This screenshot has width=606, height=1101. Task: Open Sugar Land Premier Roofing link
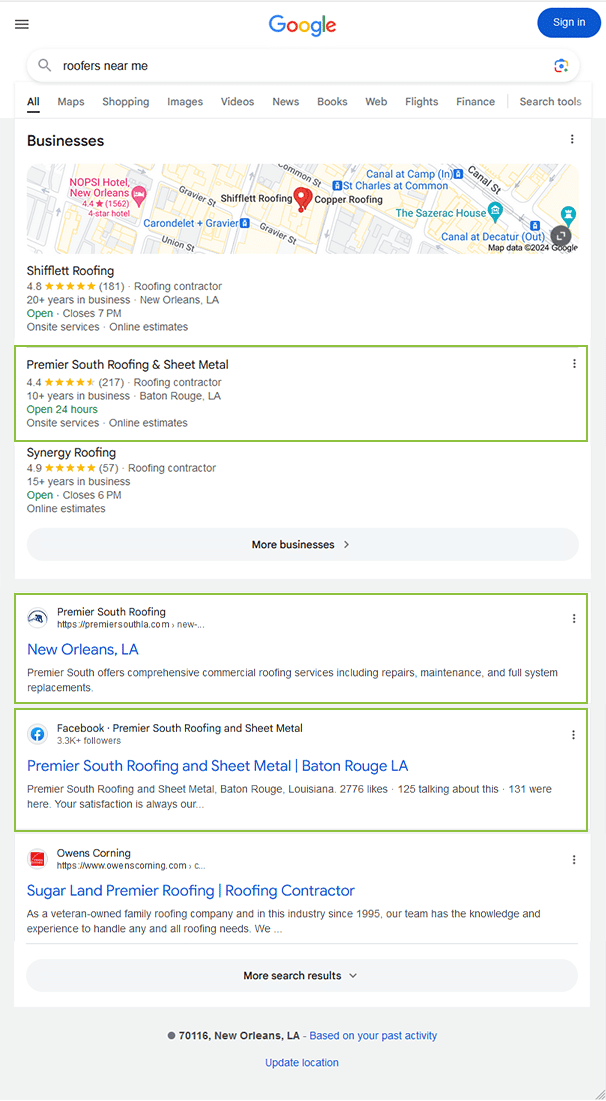pyautogui.click(x=191, y=890)
